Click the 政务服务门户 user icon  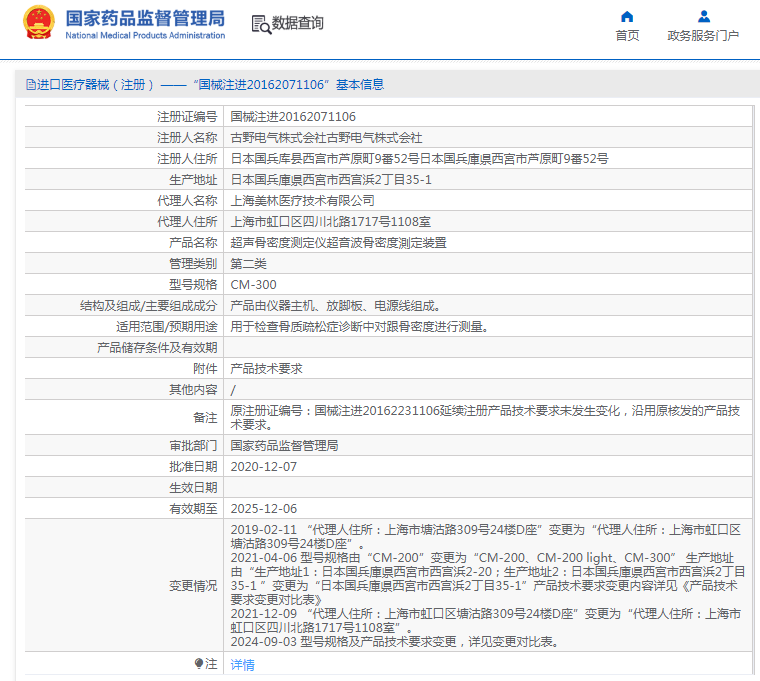pos(704,17)
